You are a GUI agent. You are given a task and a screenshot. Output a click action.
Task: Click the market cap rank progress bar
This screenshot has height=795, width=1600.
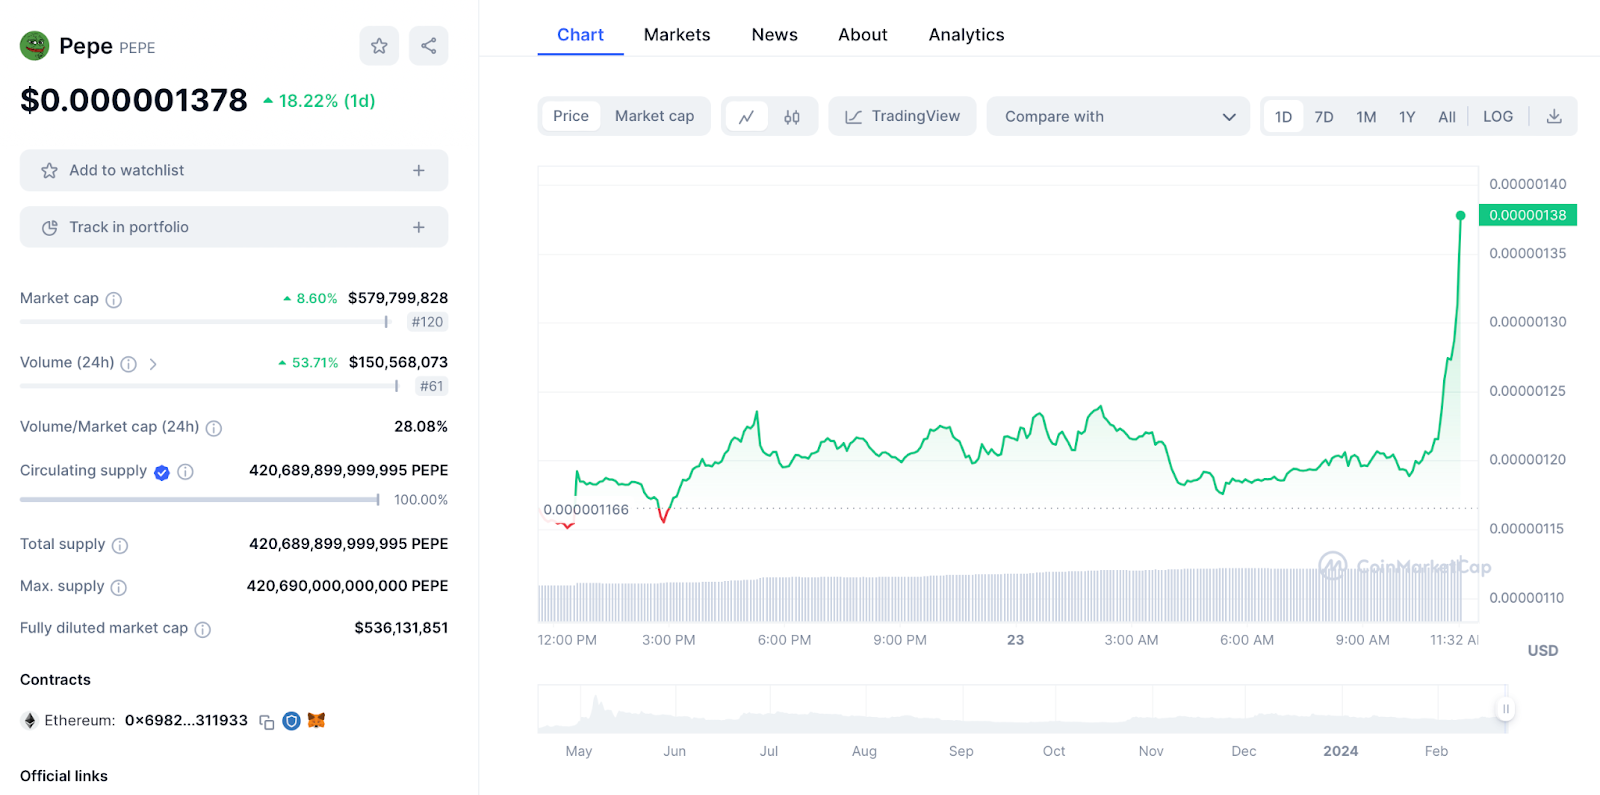[x=204, y=322]
